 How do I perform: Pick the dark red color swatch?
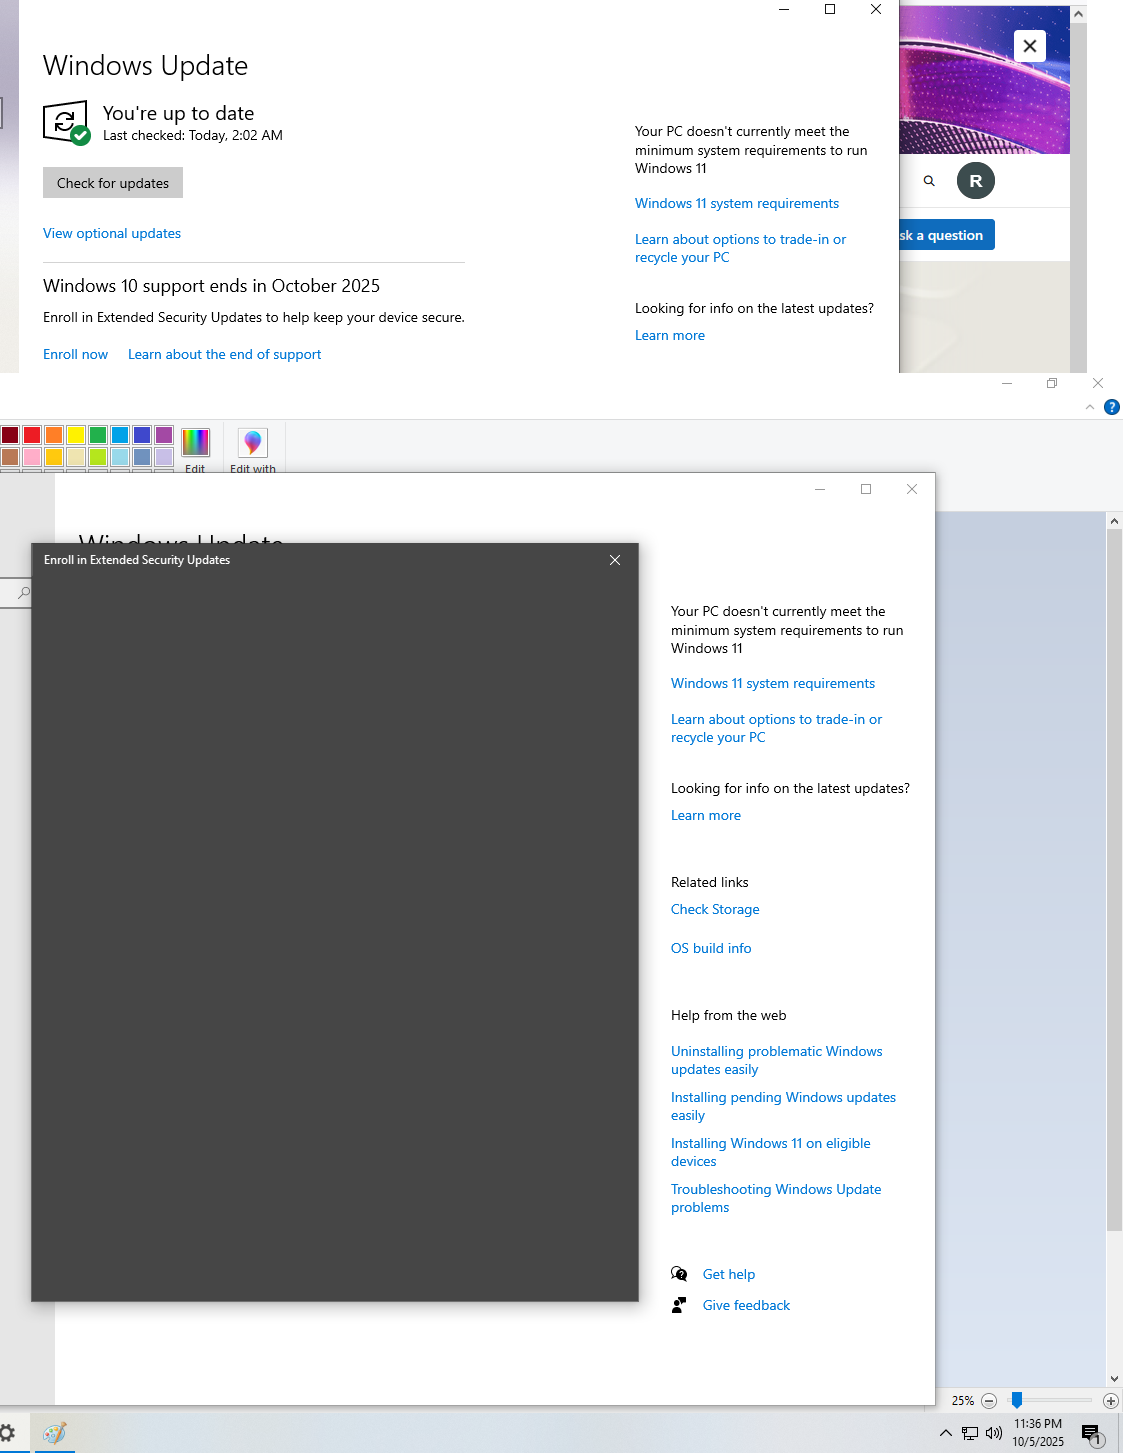10,434
